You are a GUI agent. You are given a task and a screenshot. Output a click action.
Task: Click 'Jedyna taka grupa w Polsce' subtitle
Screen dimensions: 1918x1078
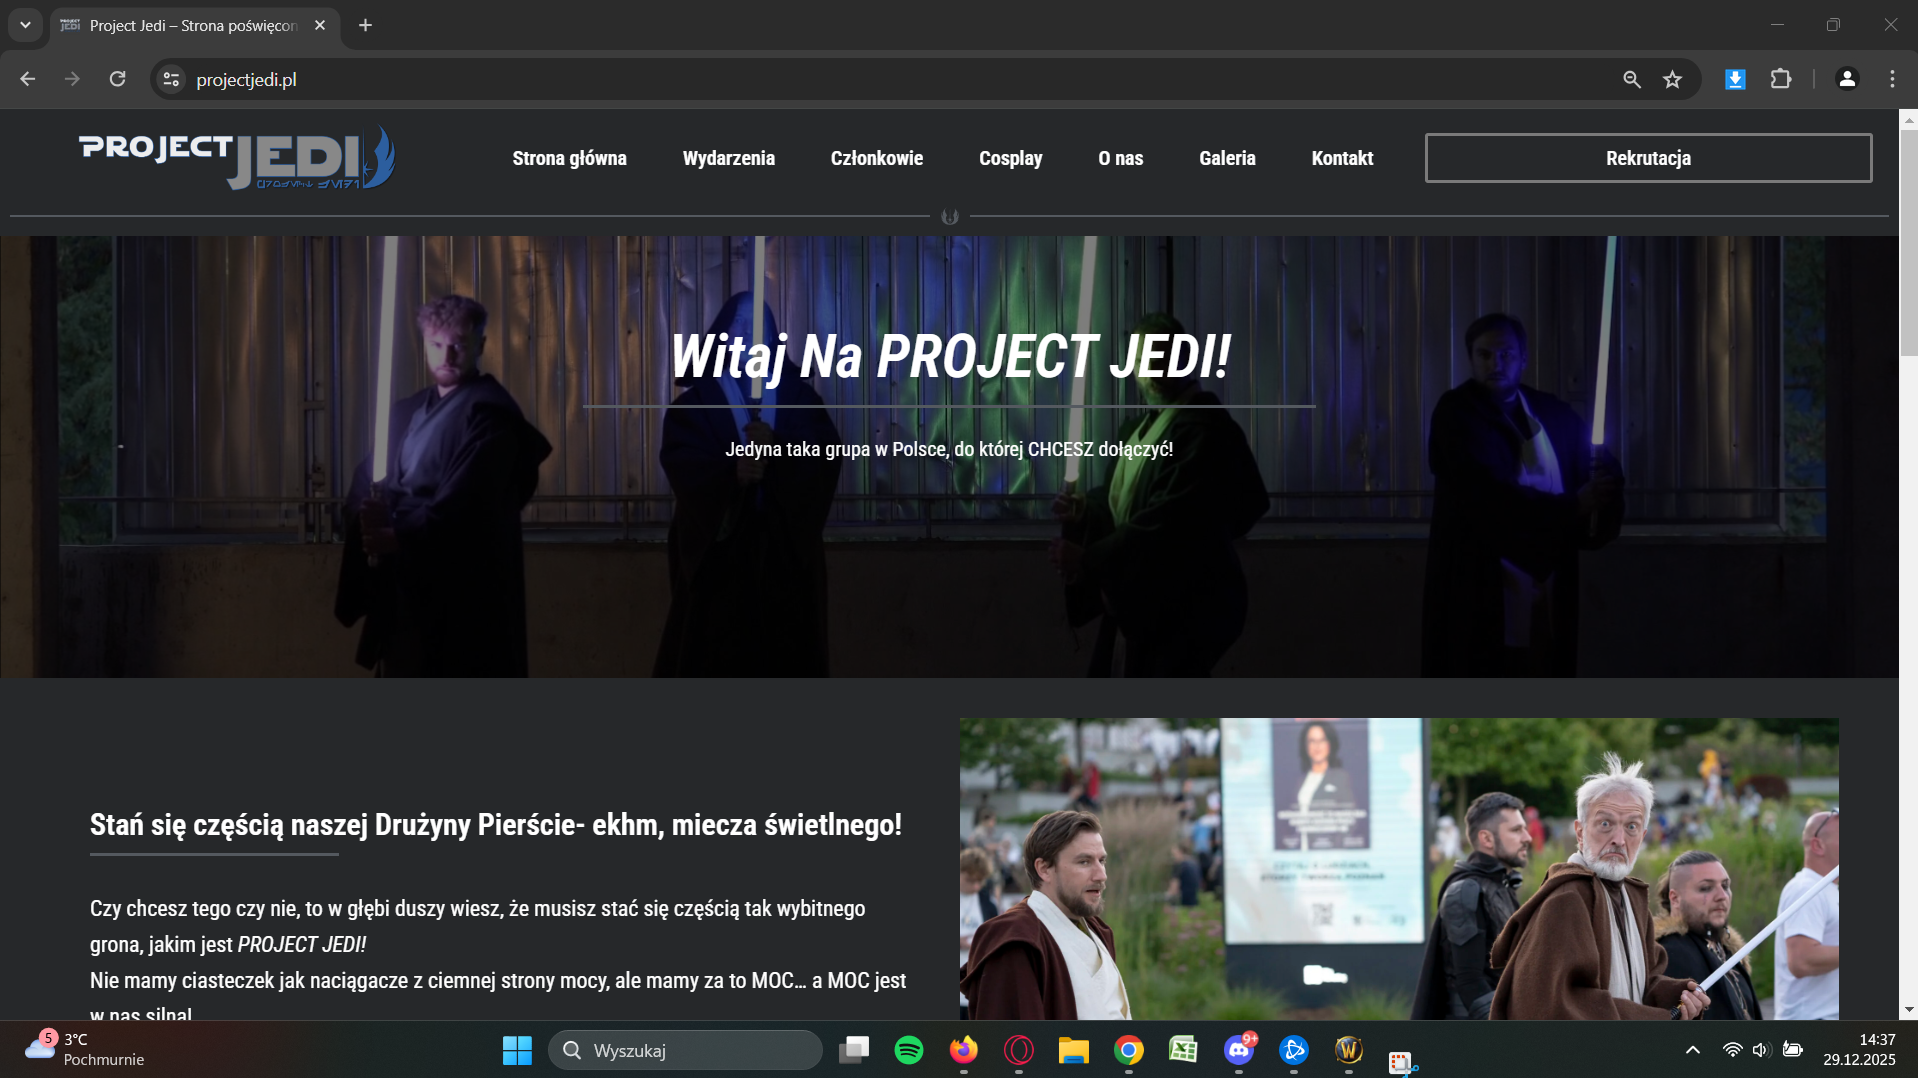tap(949, 449)
